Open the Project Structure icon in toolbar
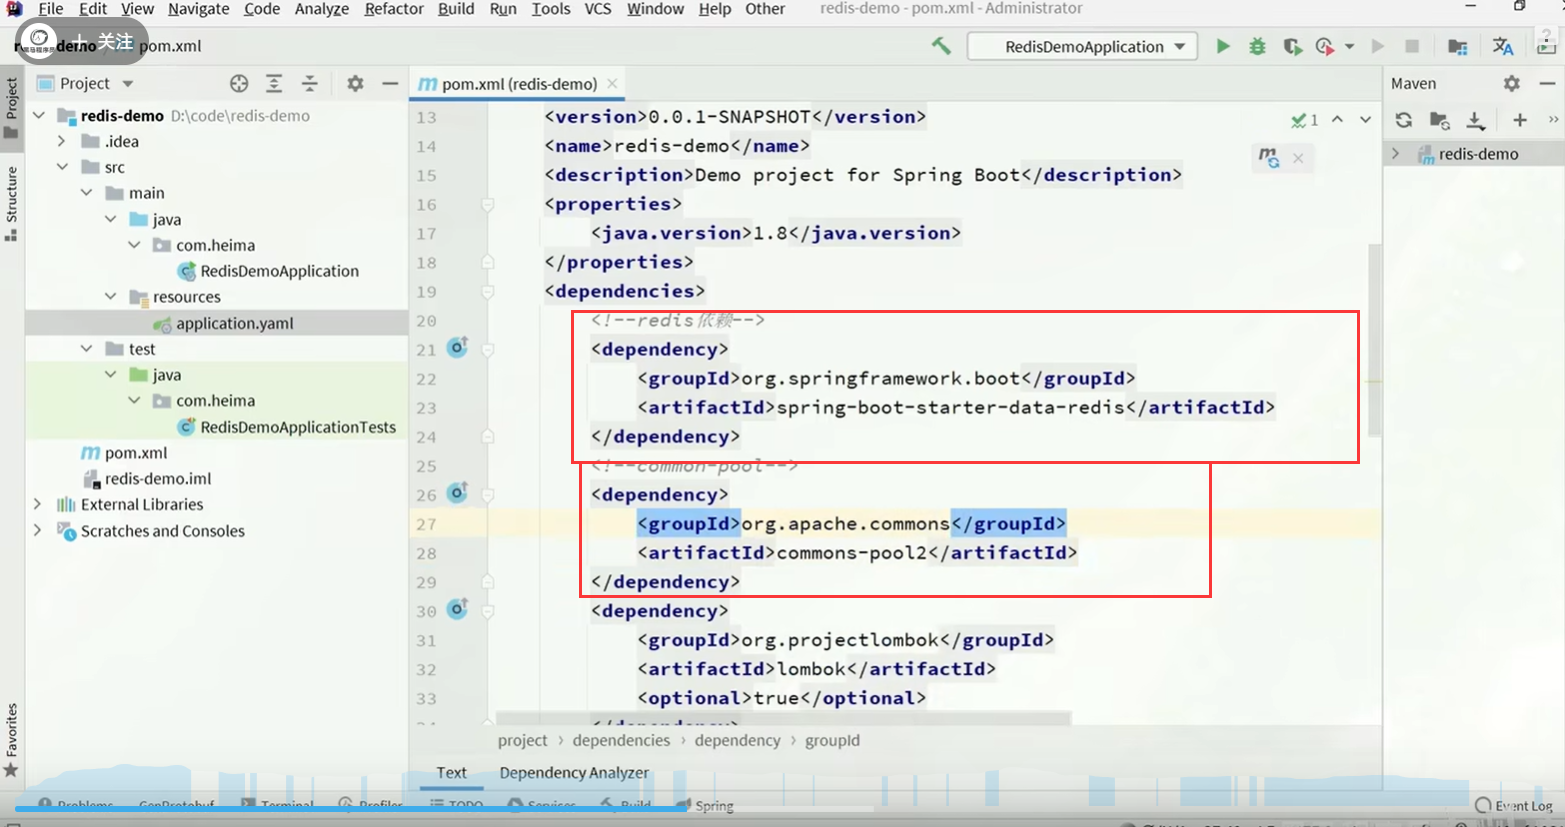The width and height of the screenshot is (1565, 827). point(1457,46)
